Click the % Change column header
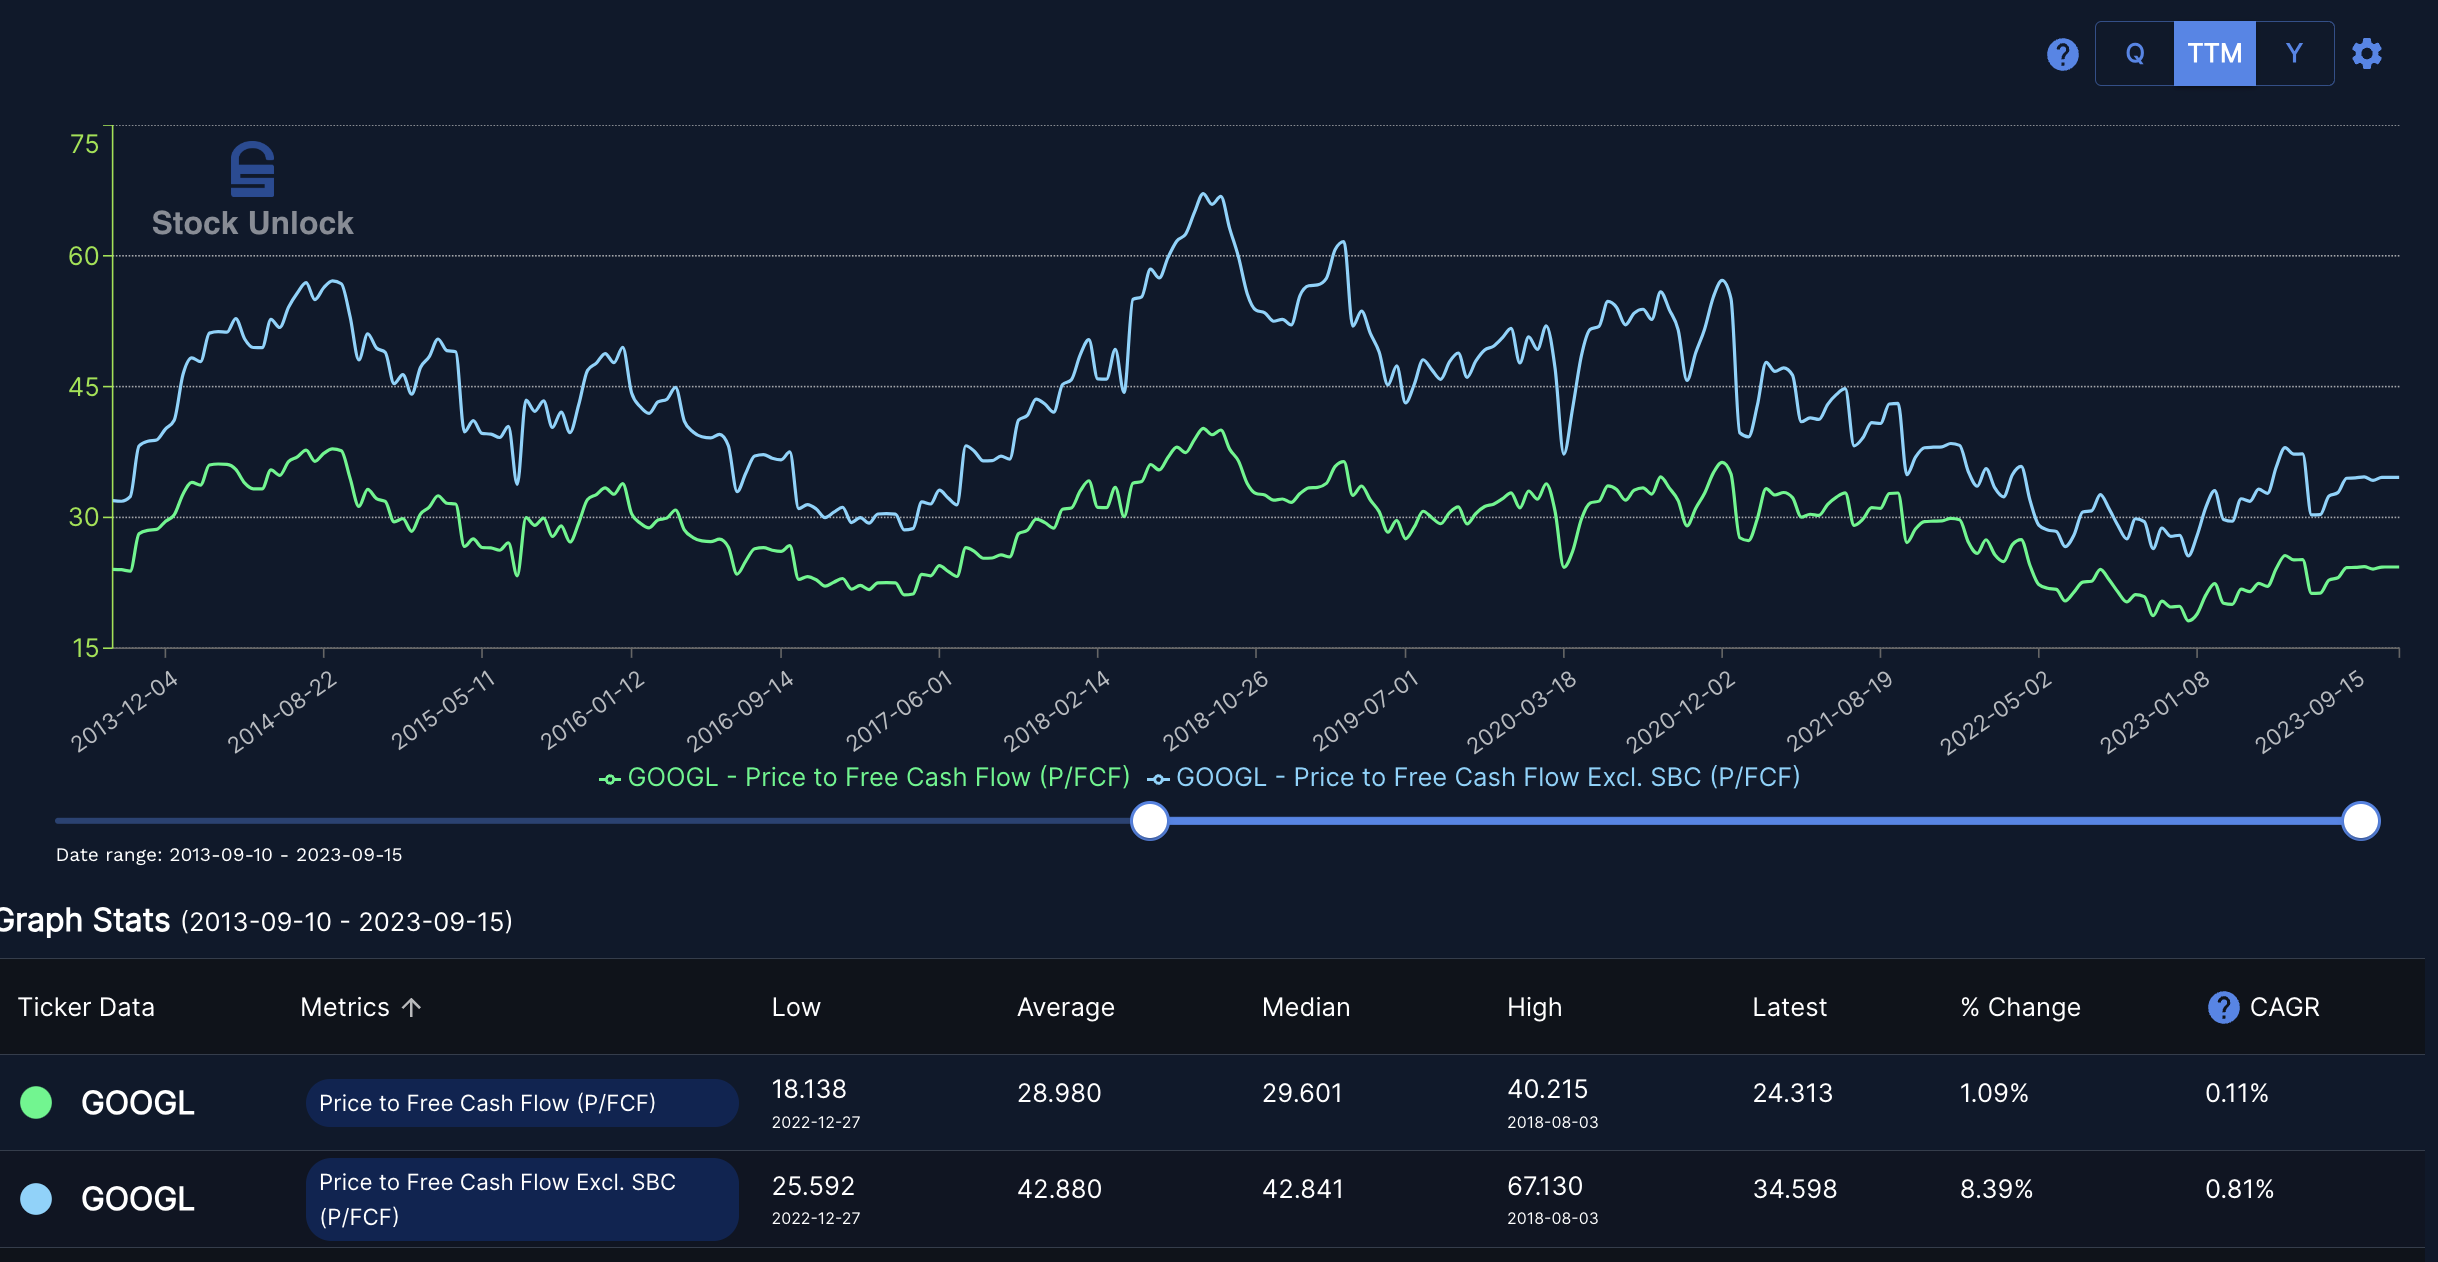 click(x=2020, y=1007)
